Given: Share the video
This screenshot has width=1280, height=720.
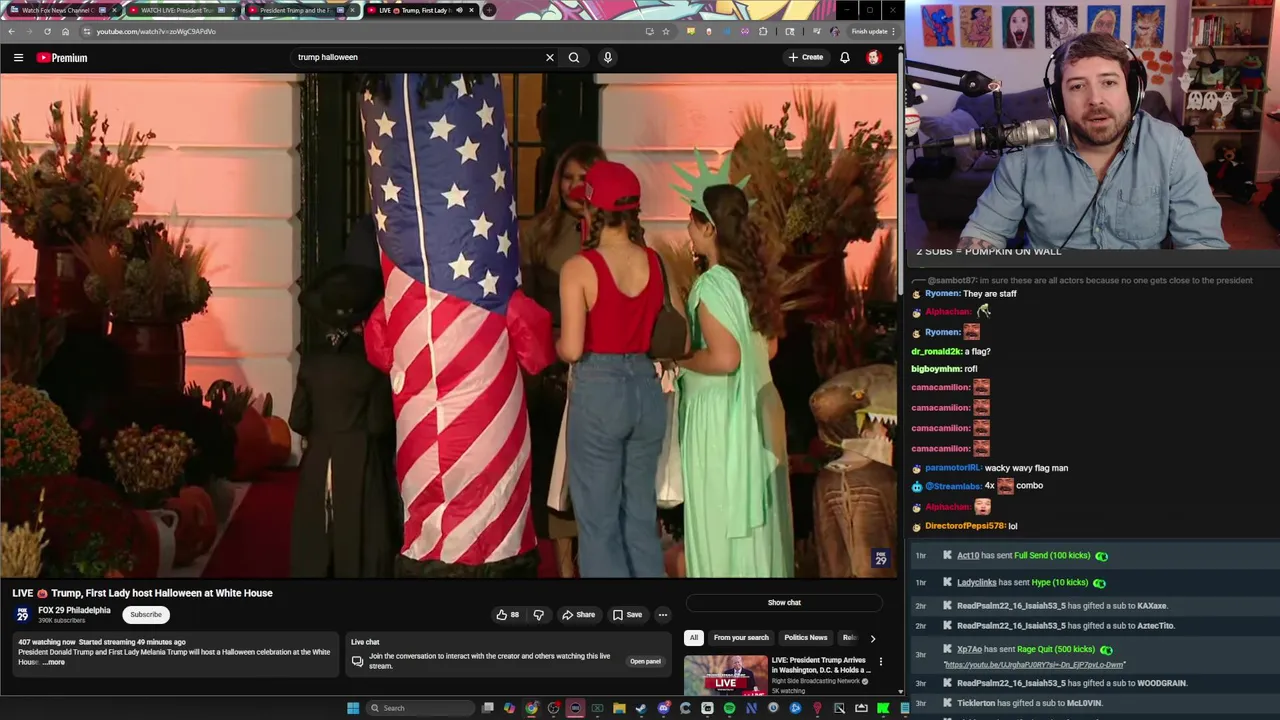Looking at the screenshot, I should coord(578,615).
